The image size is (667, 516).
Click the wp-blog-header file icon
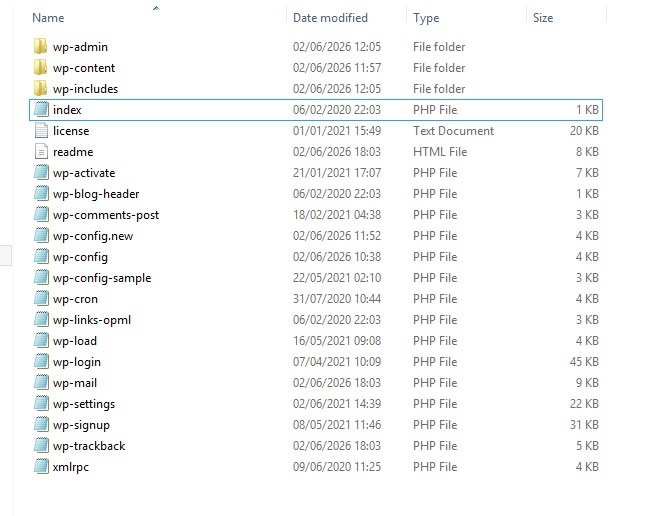41,194
